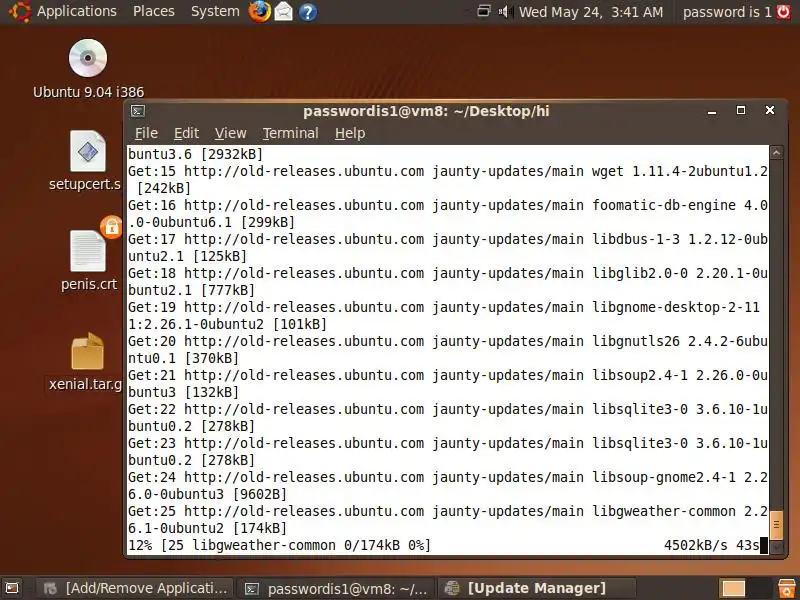Select the first workspace in the switcher
The image size is (800, 600).
(x=733, y=589)
